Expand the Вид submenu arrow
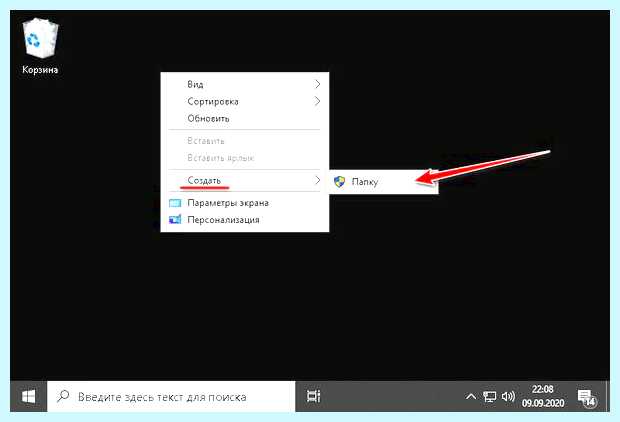This screenshot has width=620, height=422. tap(318, 84)
